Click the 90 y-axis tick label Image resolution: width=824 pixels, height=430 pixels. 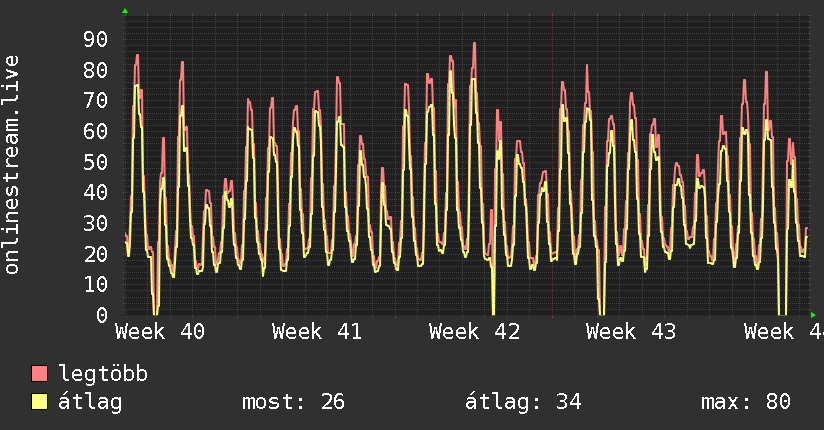pyautogui.click(x=96, y=39)
